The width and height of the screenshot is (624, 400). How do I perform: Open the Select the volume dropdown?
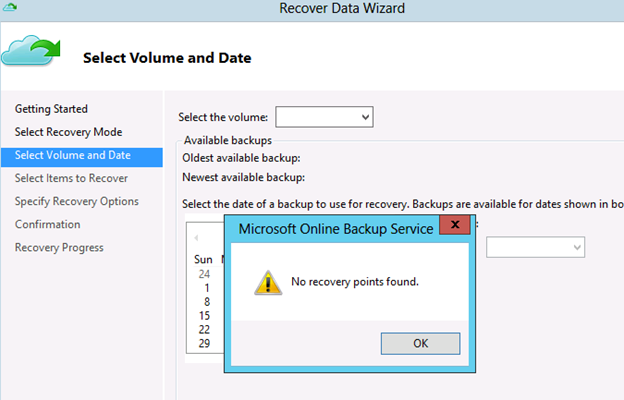[324, 118]
